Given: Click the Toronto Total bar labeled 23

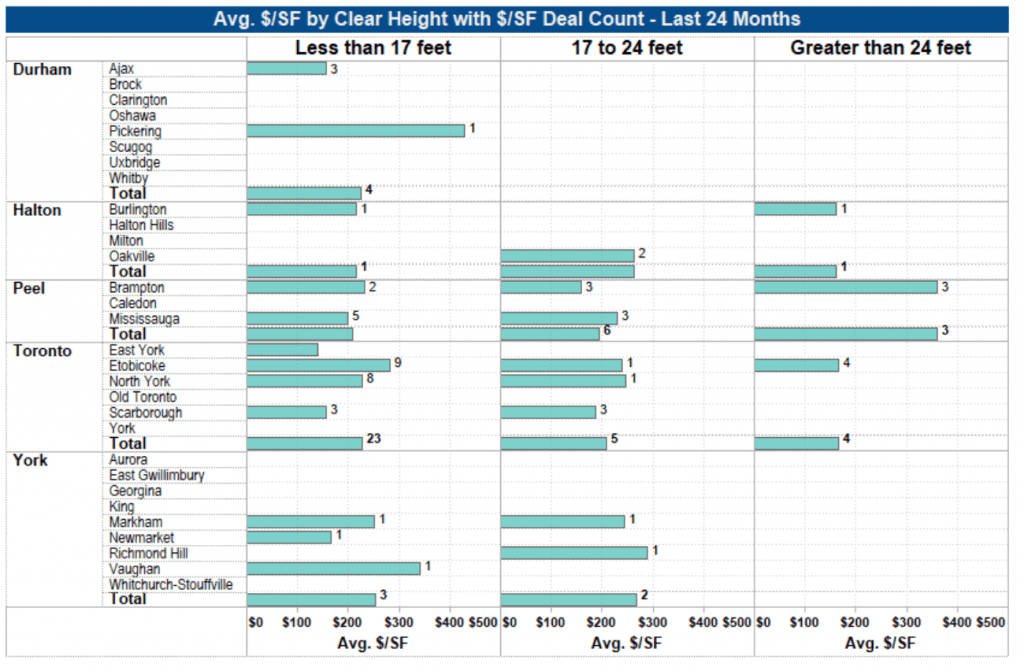Looking at the screenshot, I should coord(305,444).
